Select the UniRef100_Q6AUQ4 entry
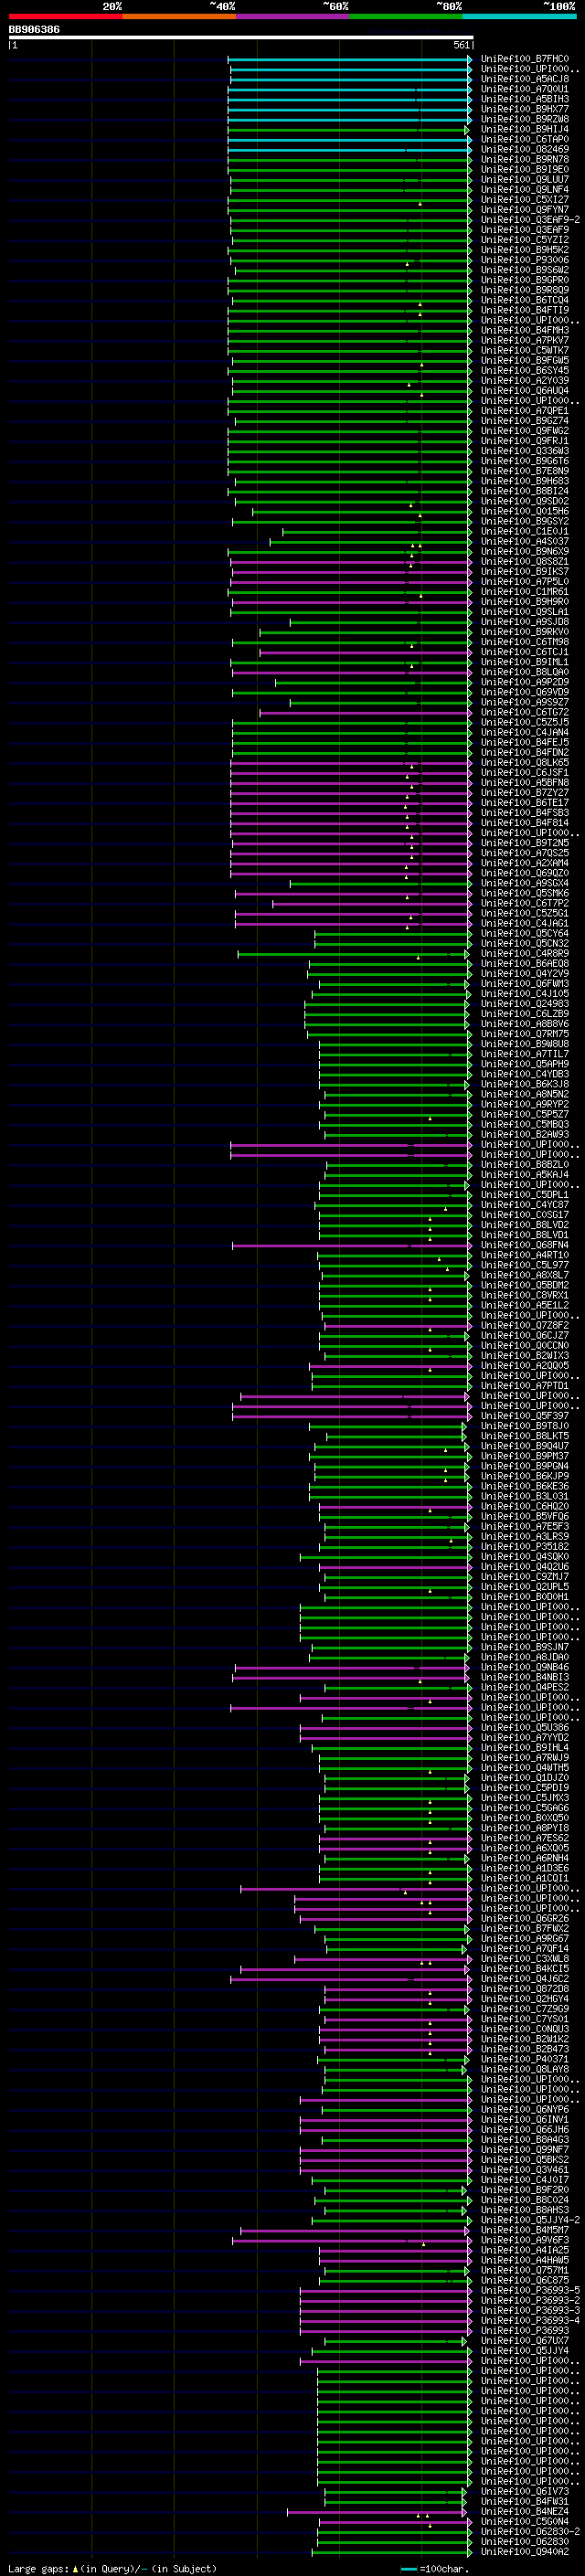 (x=525, y=391)
